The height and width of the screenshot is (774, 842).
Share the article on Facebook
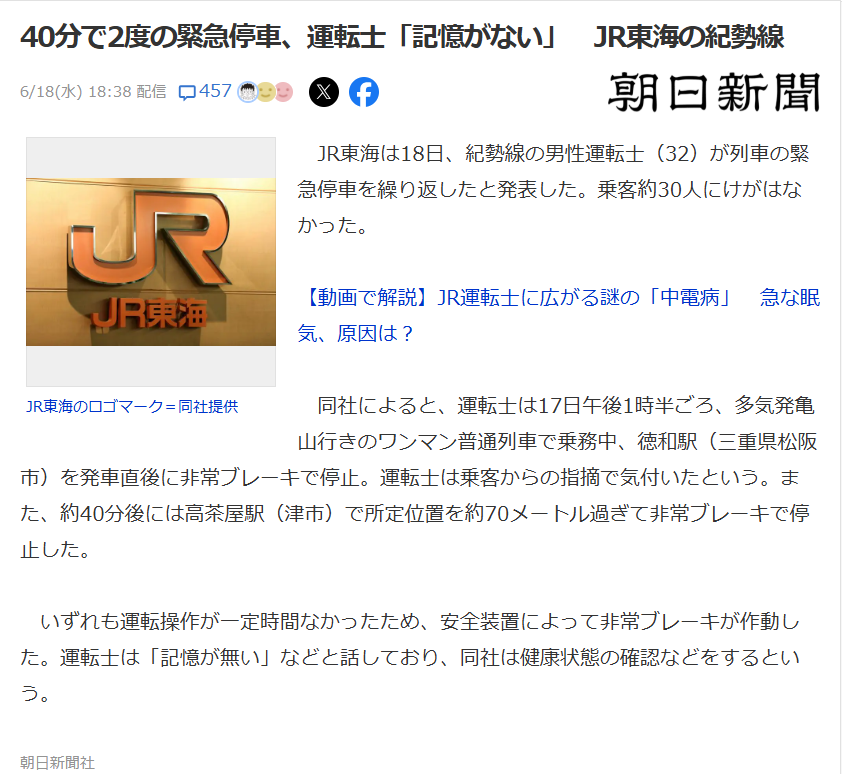point(364,92)
